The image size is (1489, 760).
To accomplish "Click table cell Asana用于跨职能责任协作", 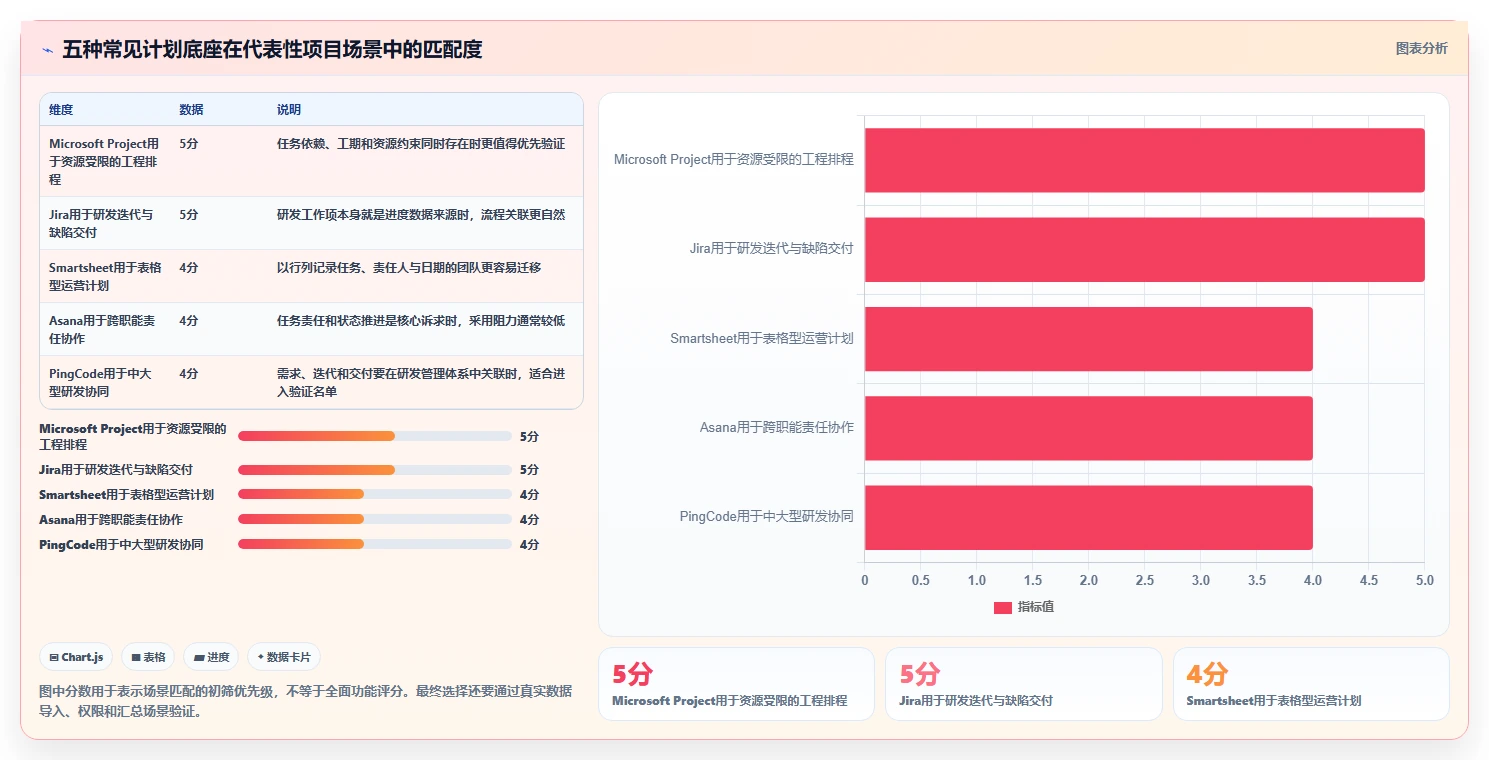I will pos(102,330).
